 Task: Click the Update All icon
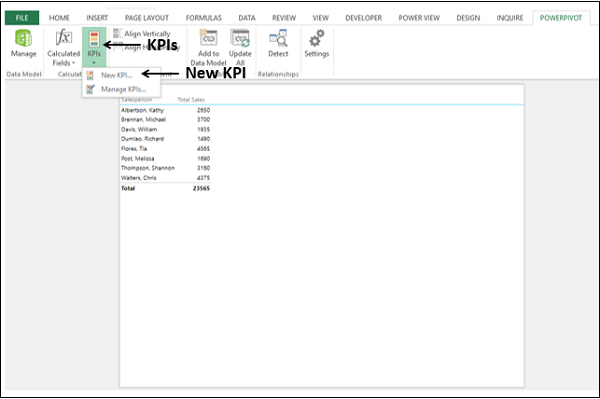(x=240, y=38)
